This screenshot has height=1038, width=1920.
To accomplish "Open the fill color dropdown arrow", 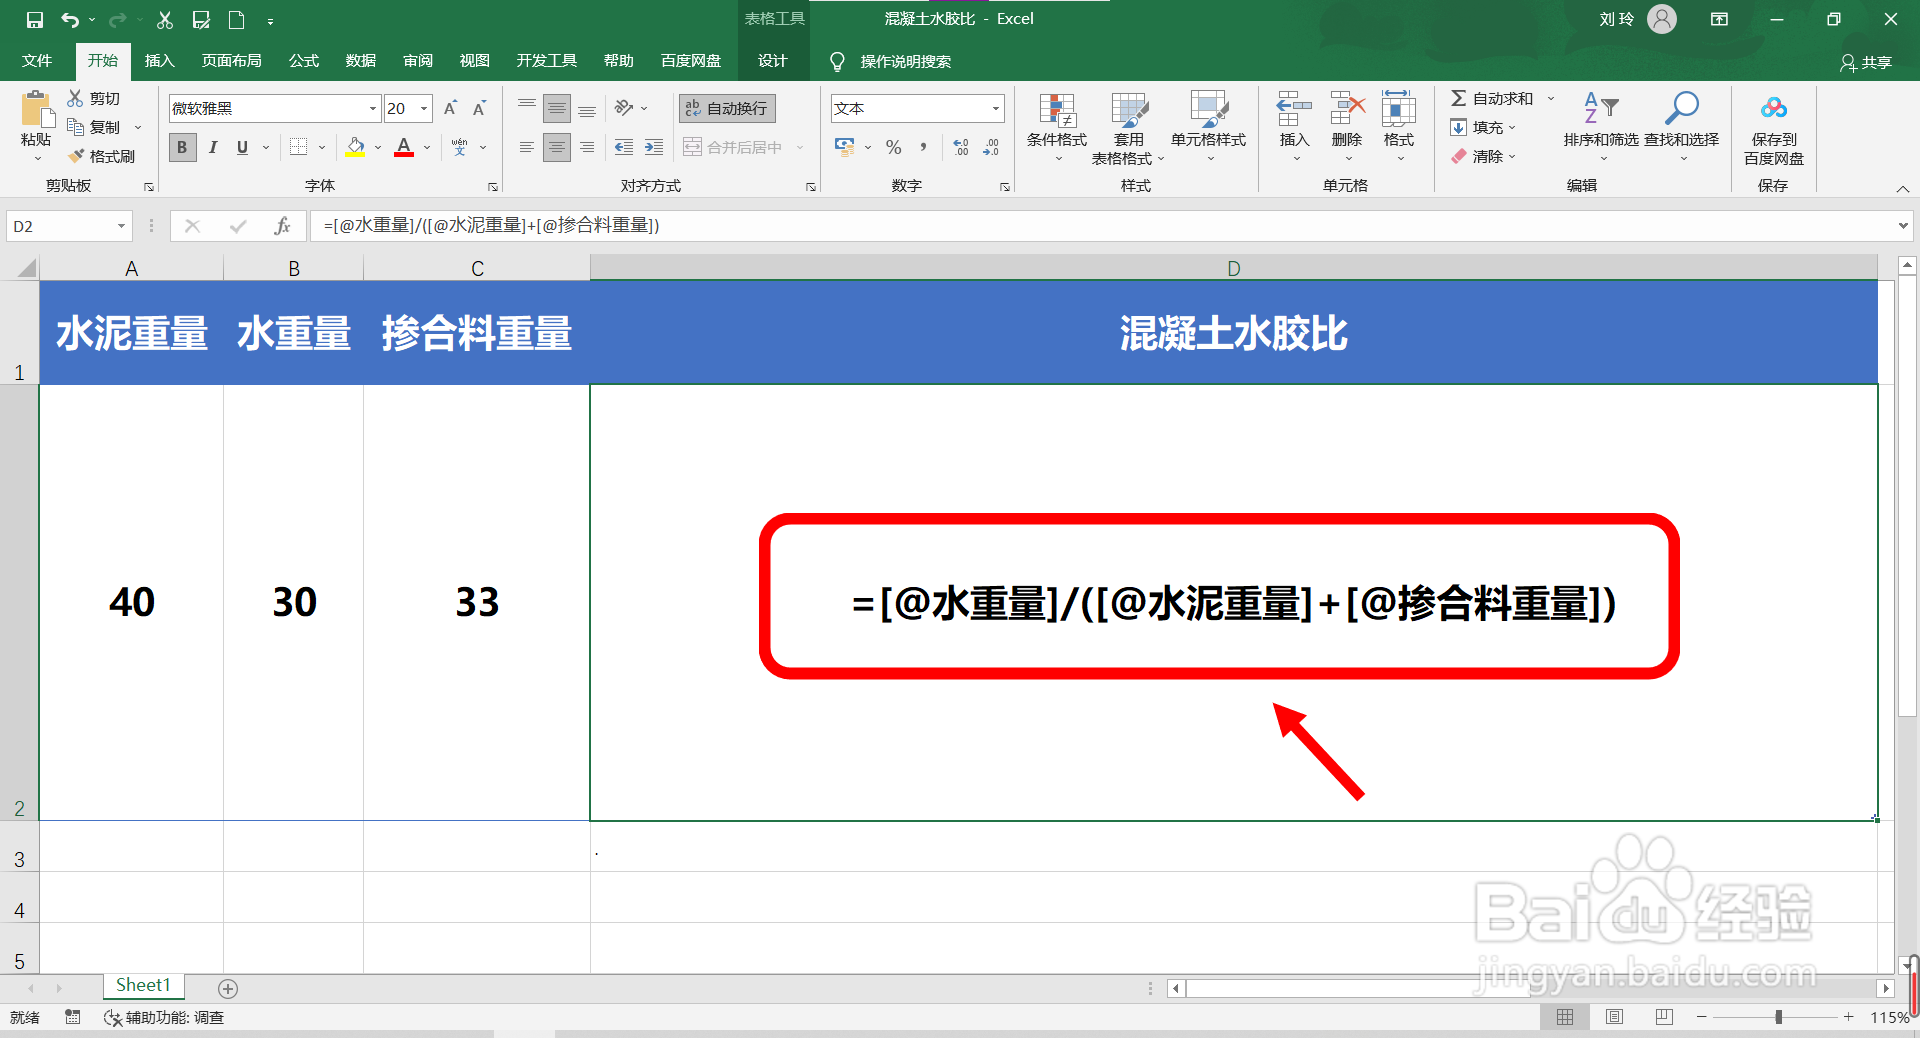I will (x=377, y=147).
